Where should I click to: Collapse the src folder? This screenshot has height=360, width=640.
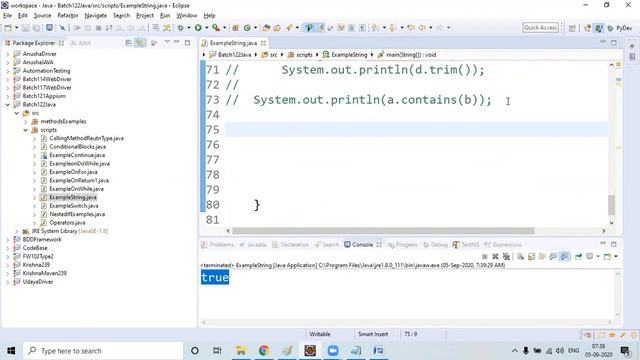17,113
